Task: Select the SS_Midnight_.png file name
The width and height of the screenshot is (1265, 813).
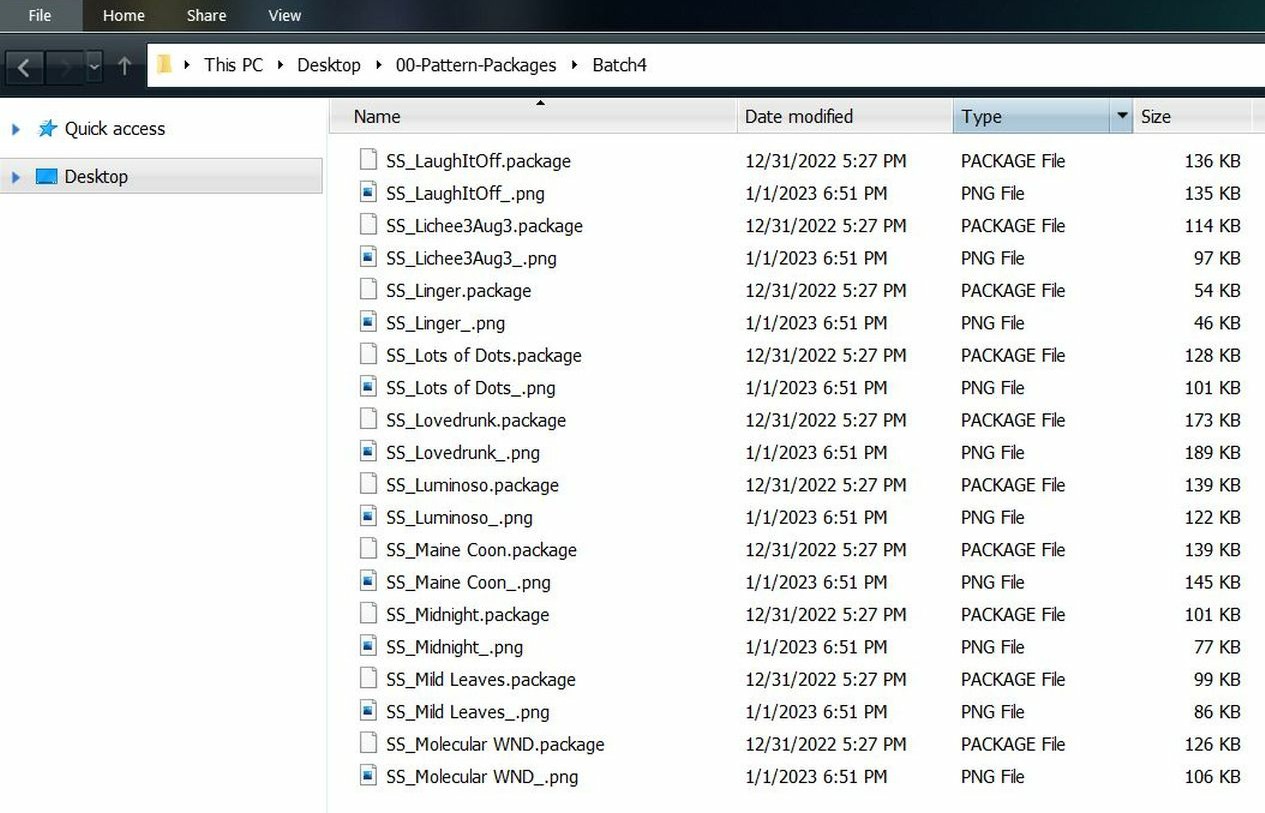Action: (x=454, y=647)
